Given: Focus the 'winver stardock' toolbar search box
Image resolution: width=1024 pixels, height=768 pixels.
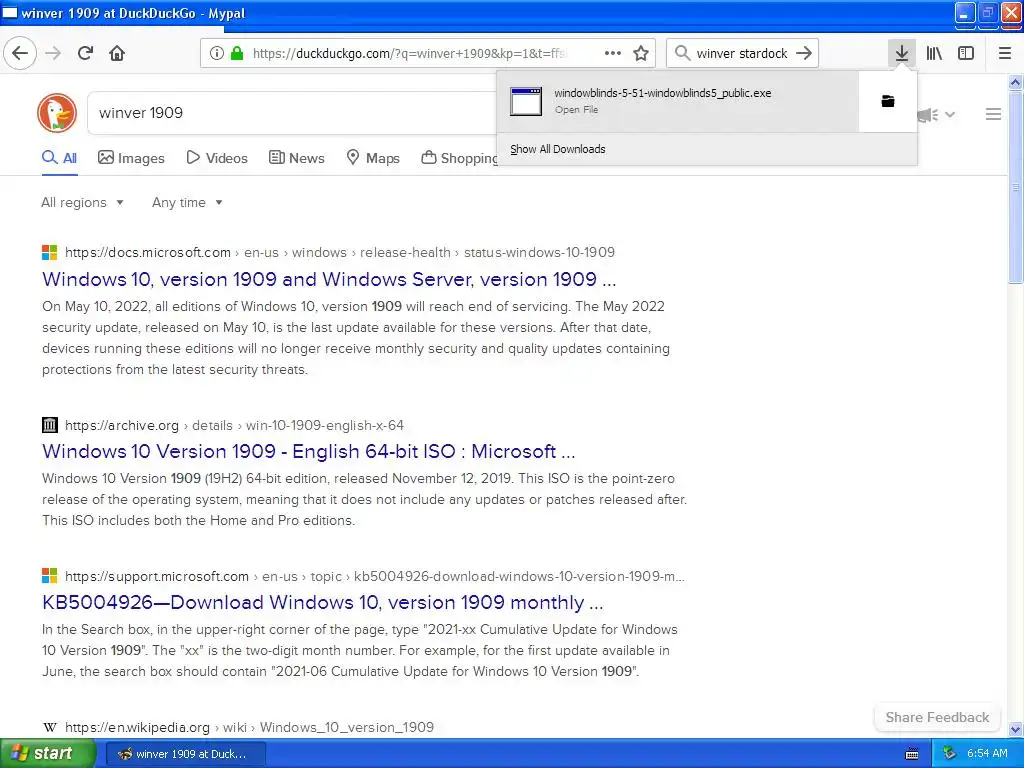Looking at the screenshot, I should pos(742,53).
